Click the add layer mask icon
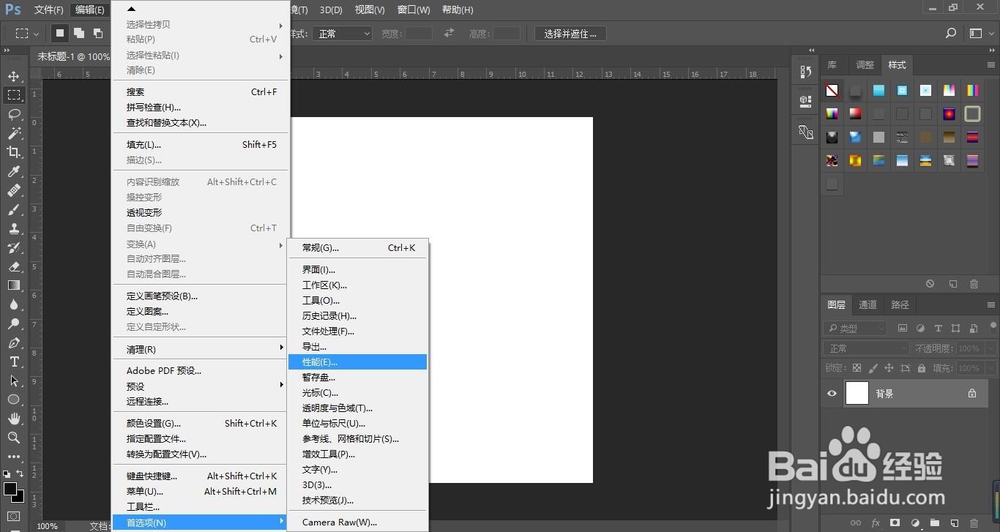1000x532 pixels. (895, 522)
